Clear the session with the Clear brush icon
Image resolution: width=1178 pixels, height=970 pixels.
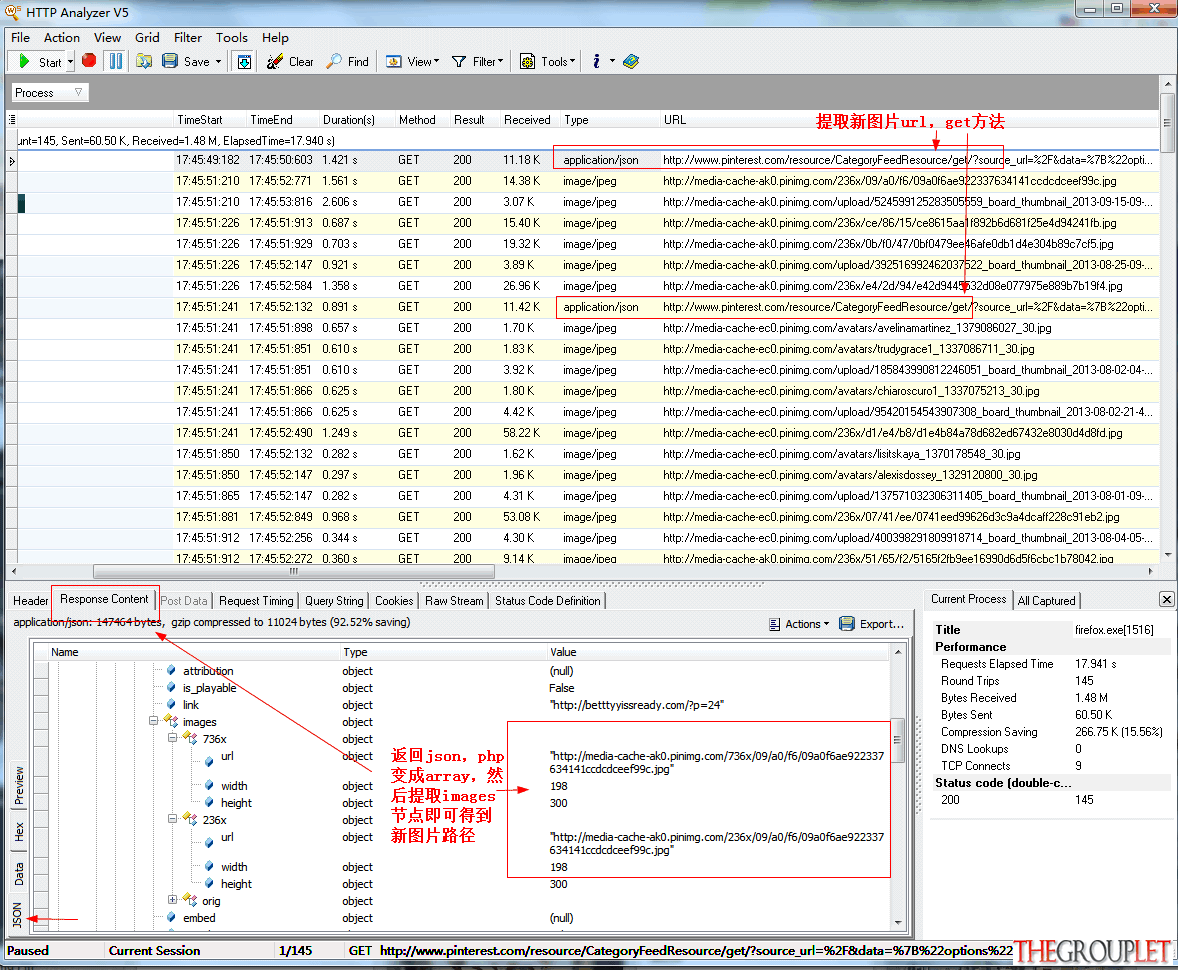point(275,62)
